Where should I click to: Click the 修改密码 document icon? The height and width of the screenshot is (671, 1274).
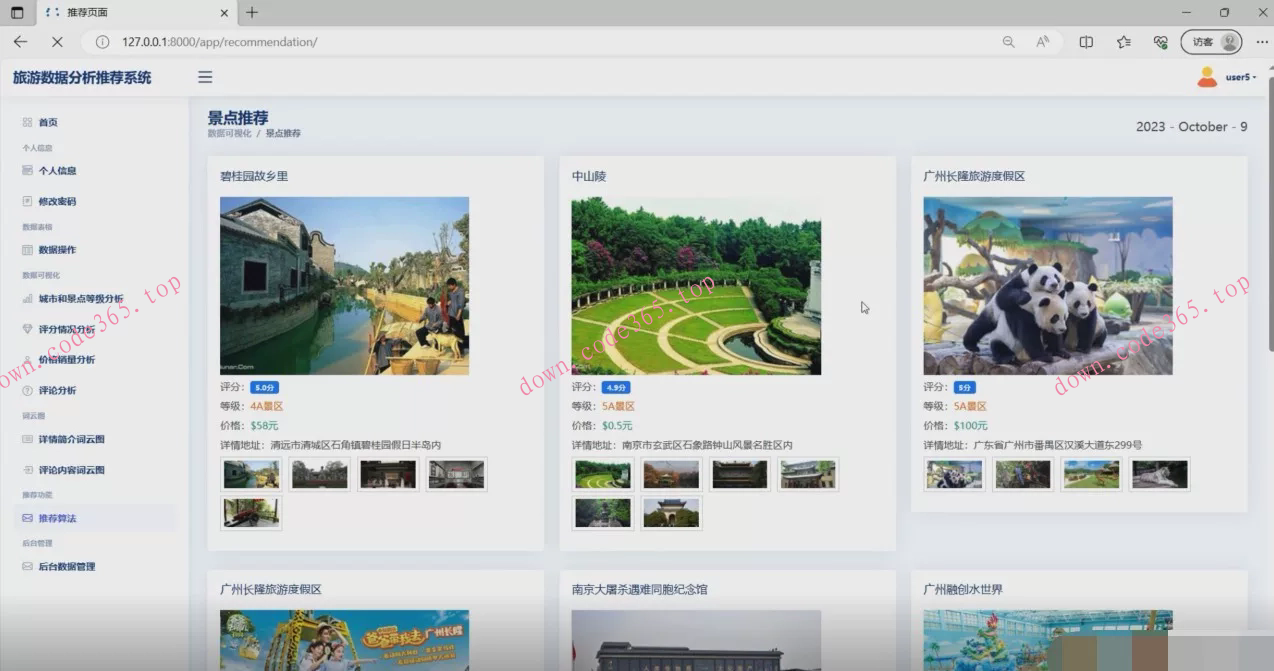coord(27,201)
